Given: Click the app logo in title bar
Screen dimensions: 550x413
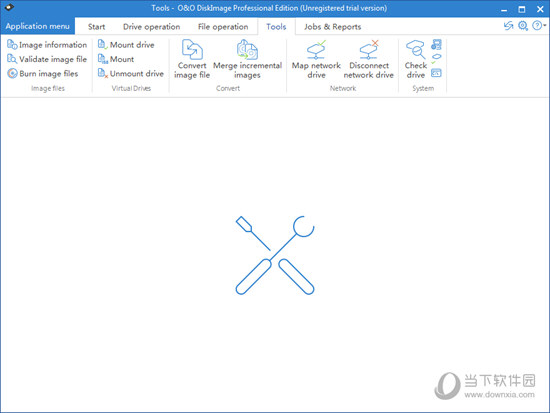Looking at the screenshot, I should click(9, 7).
